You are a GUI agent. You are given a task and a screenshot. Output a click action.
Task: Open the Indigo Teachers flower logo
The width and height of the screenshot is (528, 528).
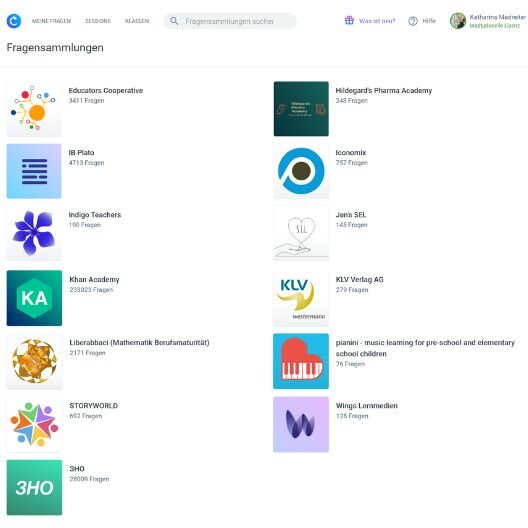pyautogui.click(x=34, y=233)
